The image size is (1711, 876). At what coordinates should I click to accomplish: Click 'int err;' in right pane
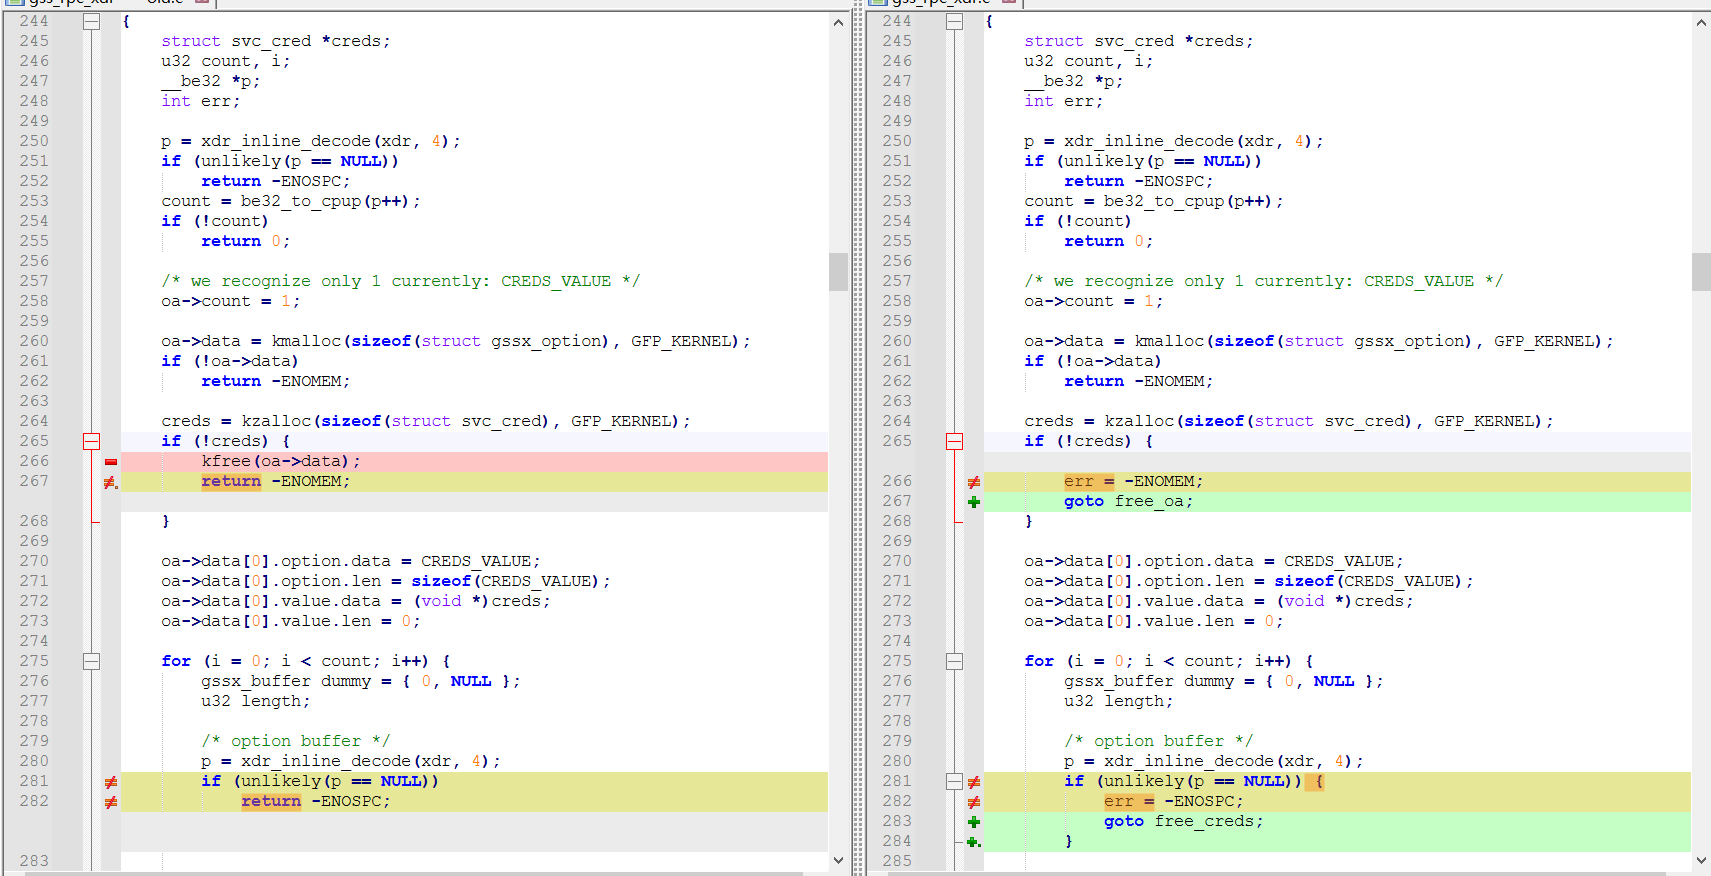1063,101
